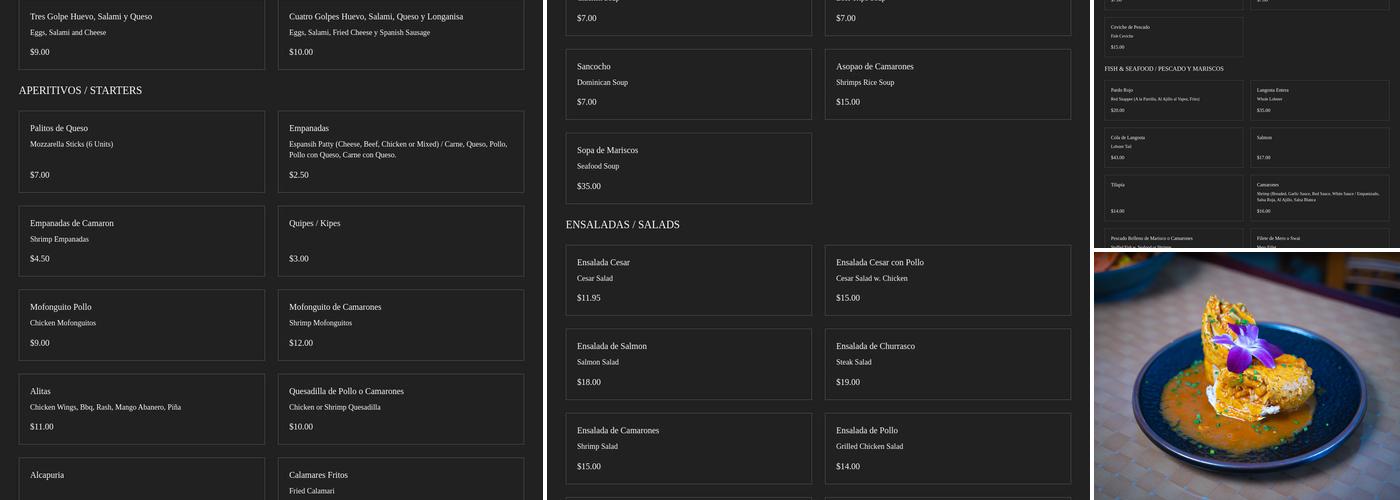This screenshot has height=500, width=1400.
Task: Open the Ensalada de Churrasco item
Action: [947, 364]
